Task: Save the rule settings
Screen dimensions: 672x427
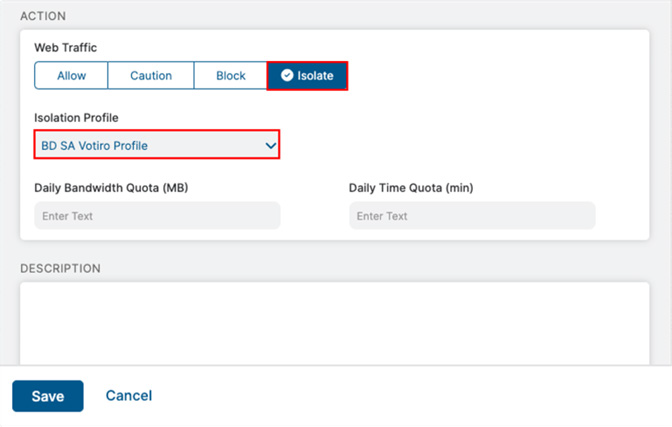Action: coord(48,396)
